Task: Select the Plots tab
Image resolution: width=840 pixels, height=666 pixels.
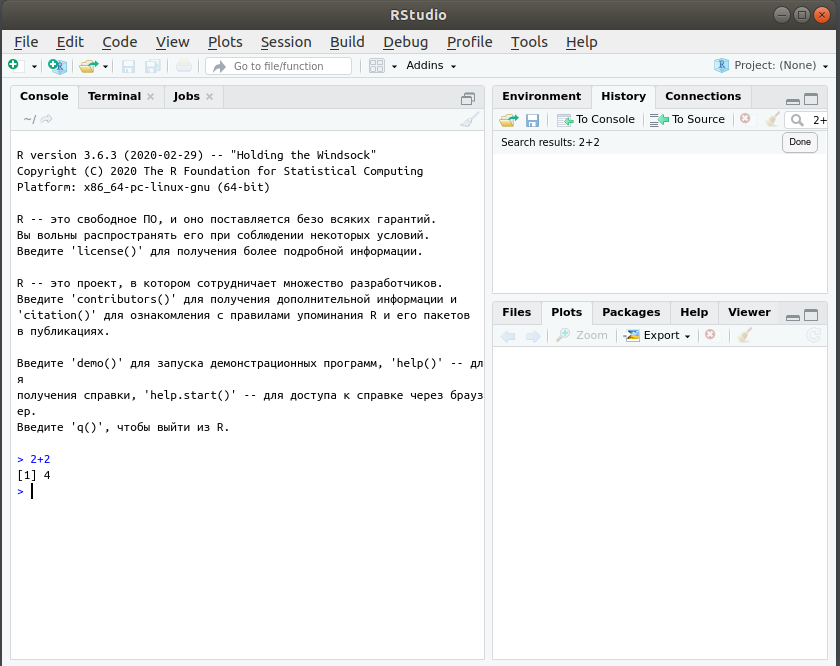Action: [x=566, y=312]
